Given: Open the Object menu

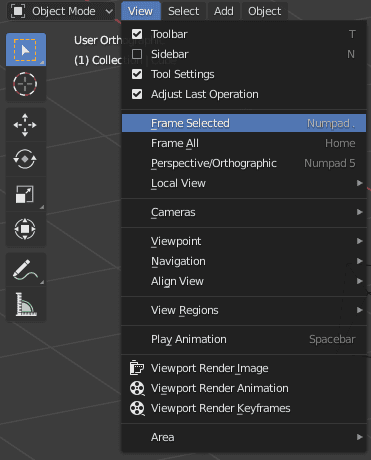Looking at the screenshot, I should (265, 11).
